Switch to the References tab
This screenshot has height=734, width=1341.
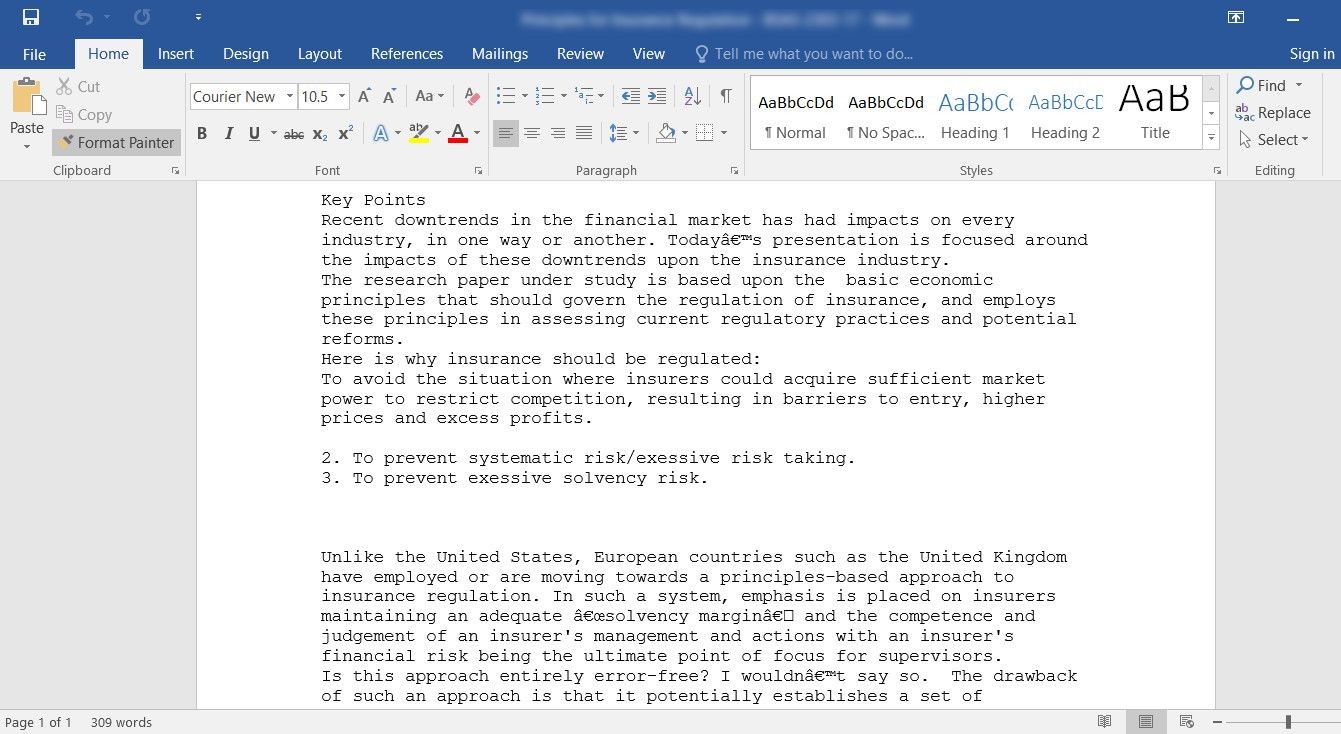click(x=407, y=54)
